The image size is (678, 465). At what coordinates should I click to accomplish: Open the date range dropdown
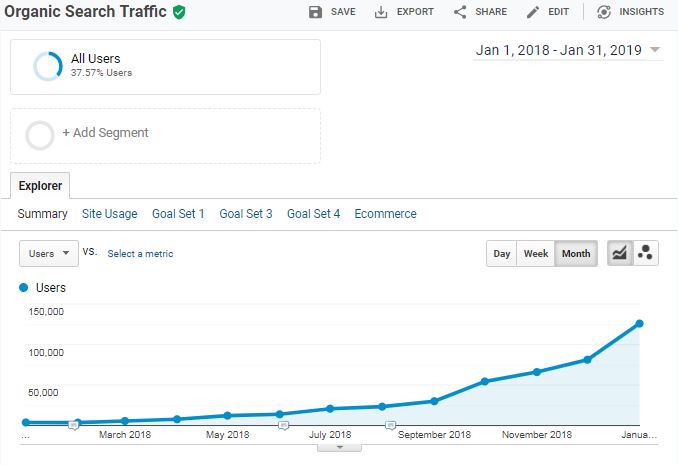(655, 50)
